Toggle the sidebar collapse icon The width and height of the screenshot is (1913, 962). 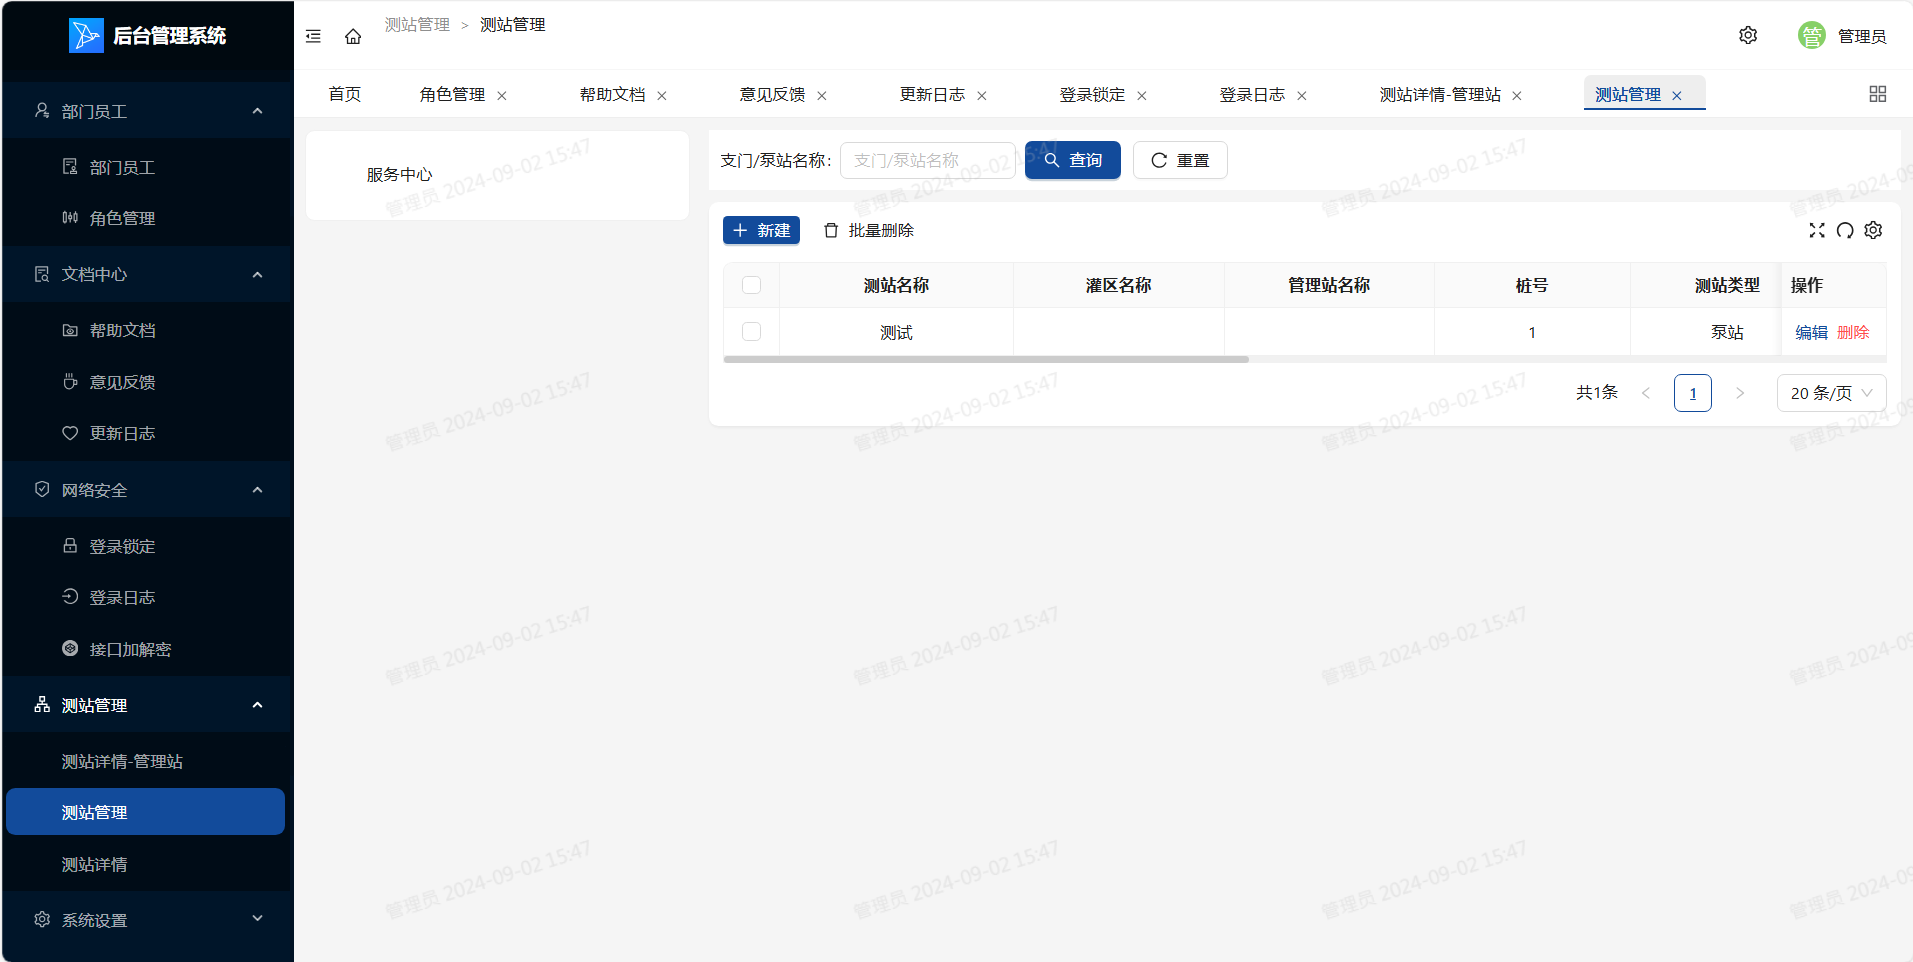click(x=313, y=36)
